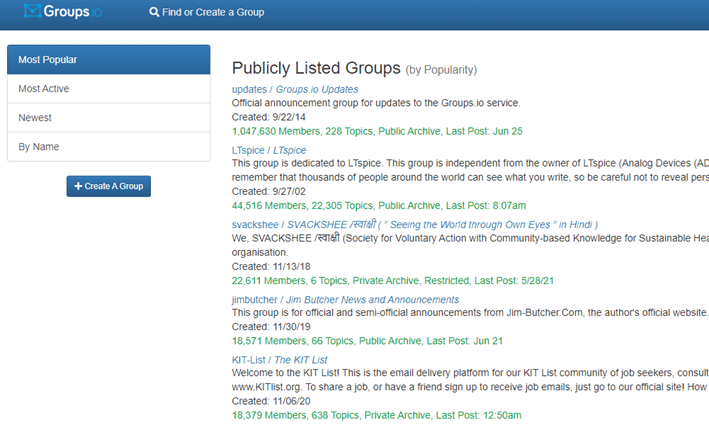Show Newest groups list
Viewport: 709px width, 425px height.
[x=109, y=118]
